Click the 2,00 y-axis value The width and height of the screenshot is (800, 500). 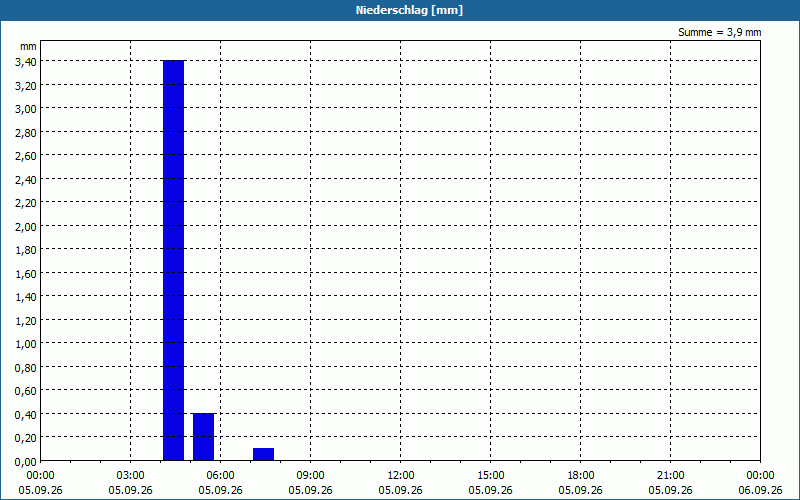coord(26,227)
